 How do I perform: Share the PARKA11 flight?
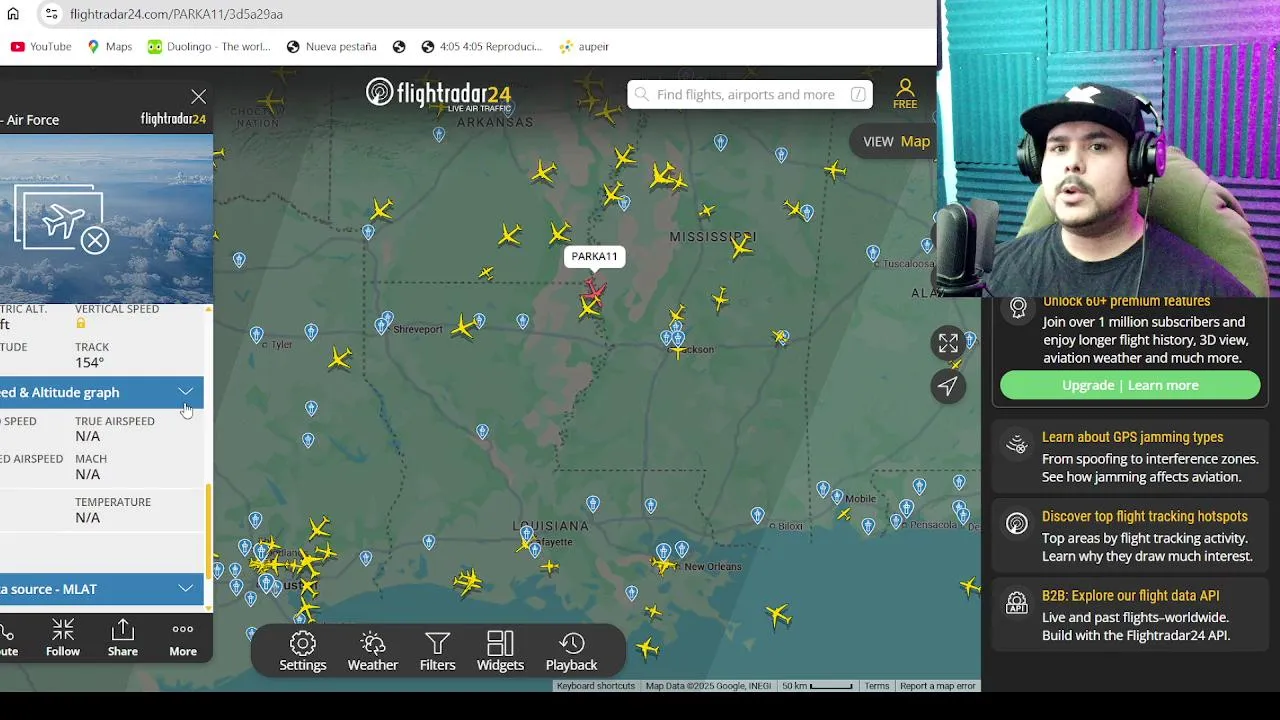click(x=123, y=638)
